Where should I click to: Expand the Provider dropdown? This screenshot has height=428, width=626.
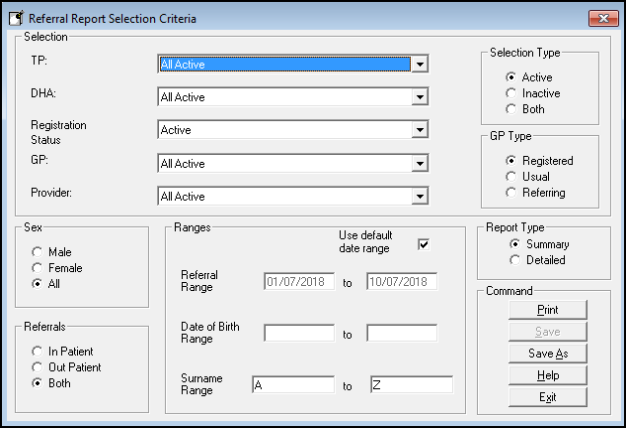click(420, 196)
